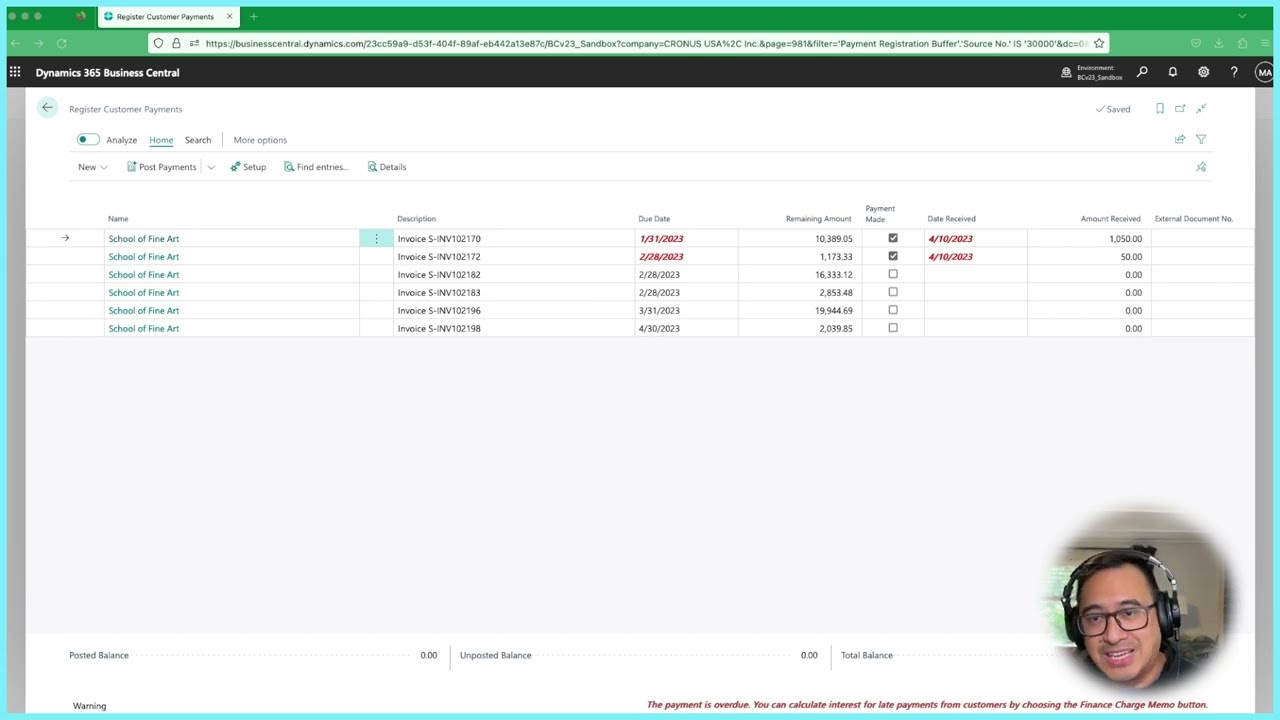Open More options
This screenshot has width=1280, height=720.
260,140
